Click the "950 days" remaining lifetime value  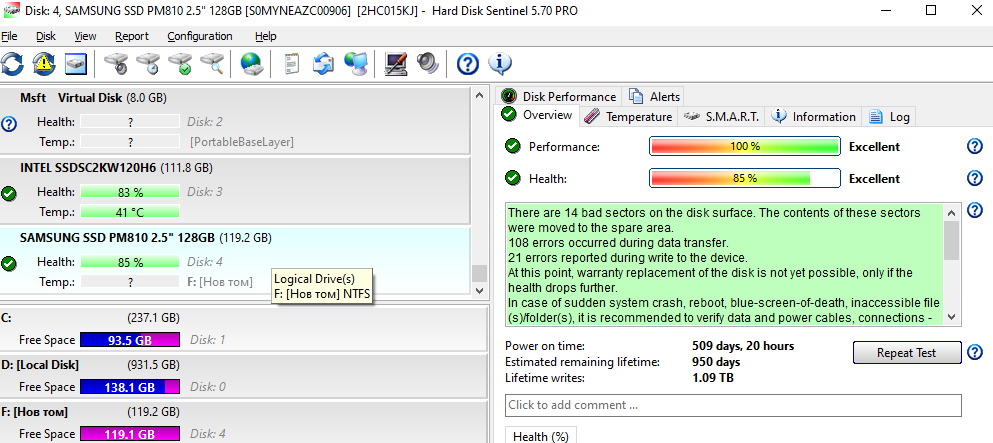coord(716,363)
